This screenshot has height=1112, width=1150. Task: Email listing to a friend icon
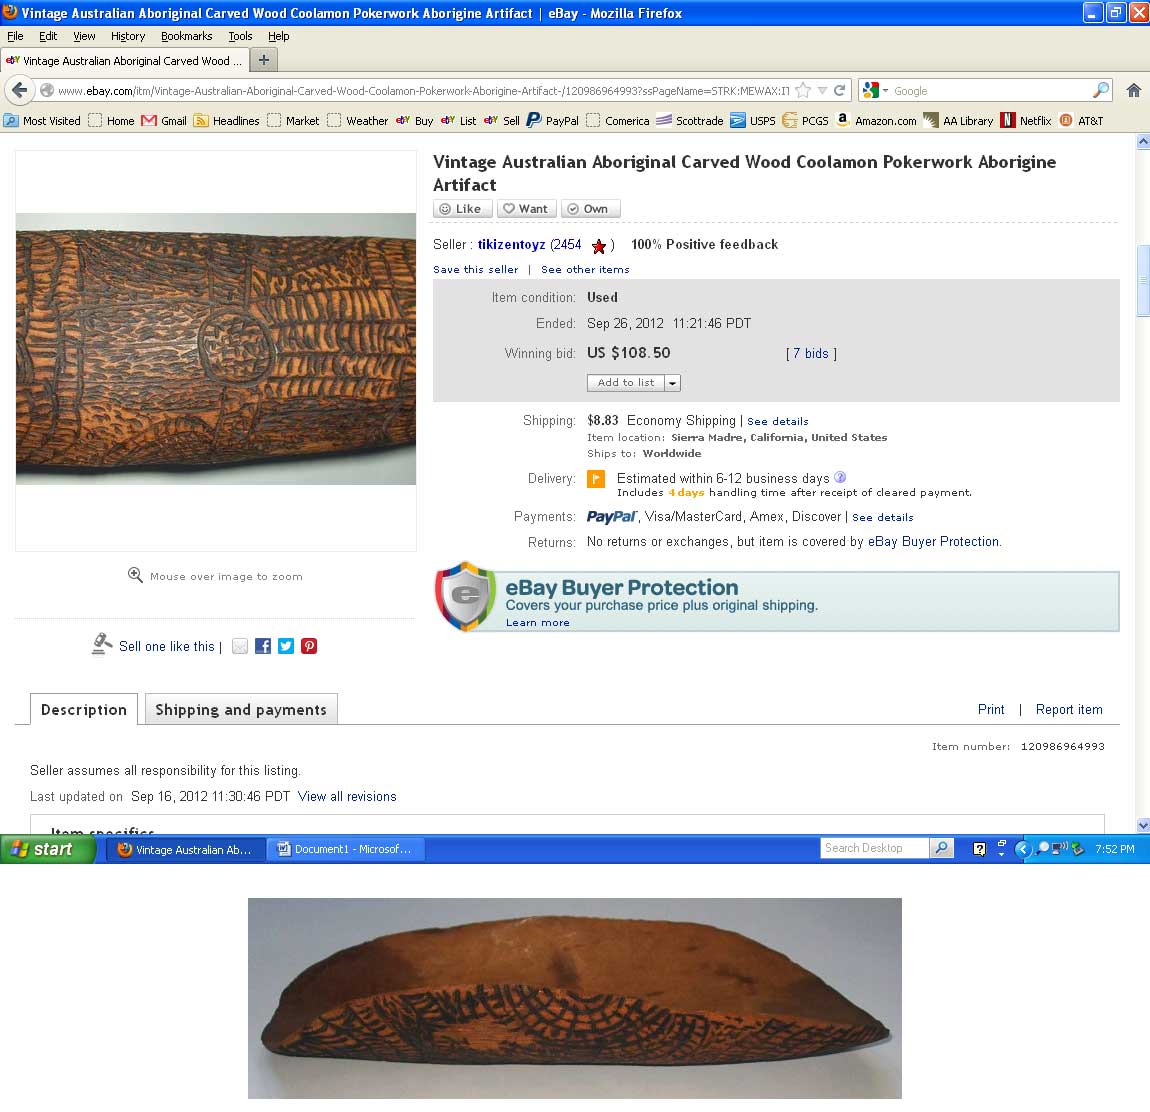coord(240,646)
